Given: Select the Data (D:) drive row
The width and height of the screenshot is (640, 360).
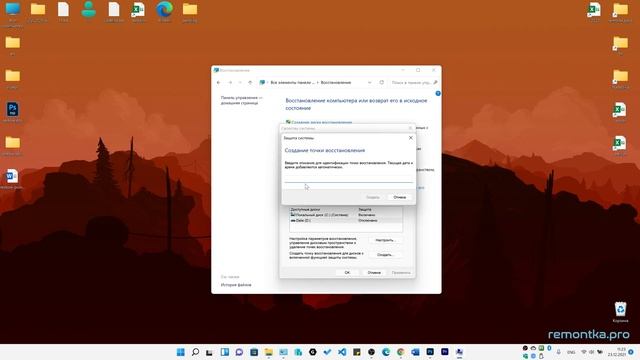Looking at the screenshot, I should coord(346,220).
